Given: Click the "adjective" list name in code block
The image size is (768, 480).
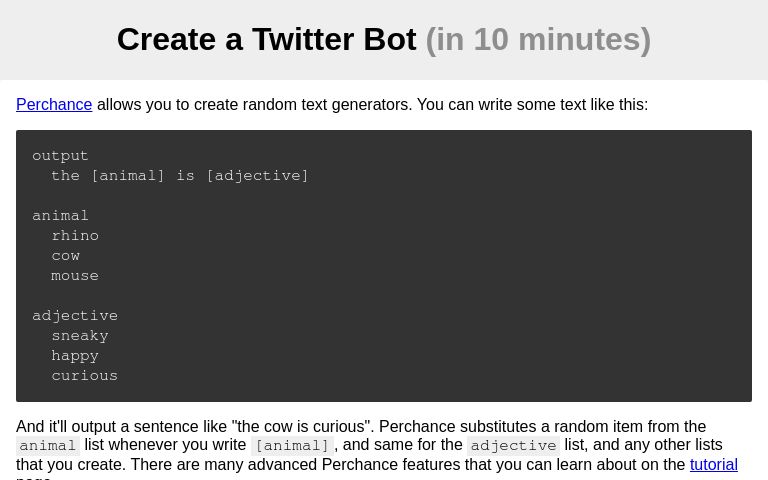Looking at the screenshot, I should click(75, 316).
